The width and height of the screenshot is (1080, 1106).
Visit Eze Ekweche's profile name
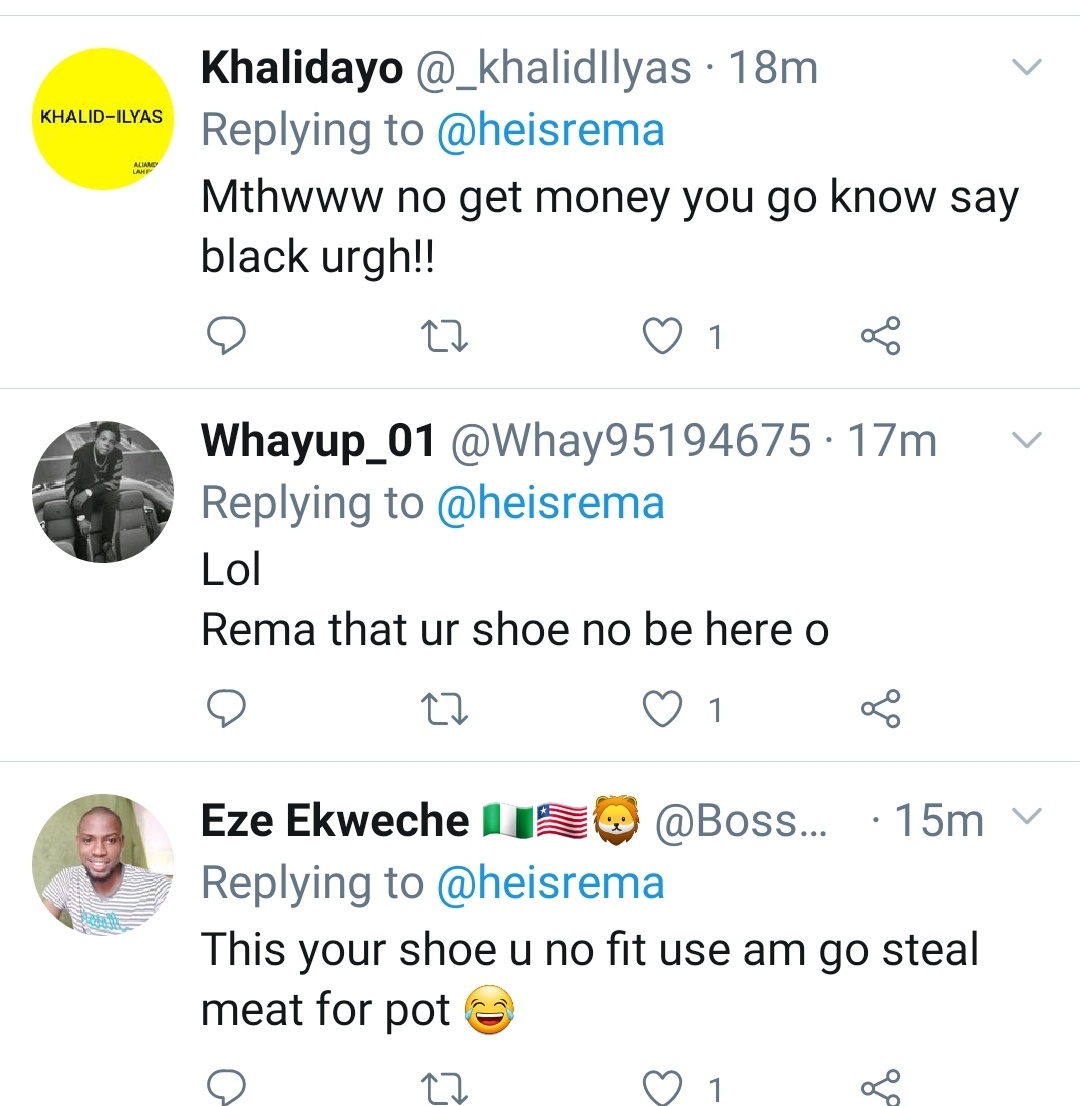[x=335, y=820]
